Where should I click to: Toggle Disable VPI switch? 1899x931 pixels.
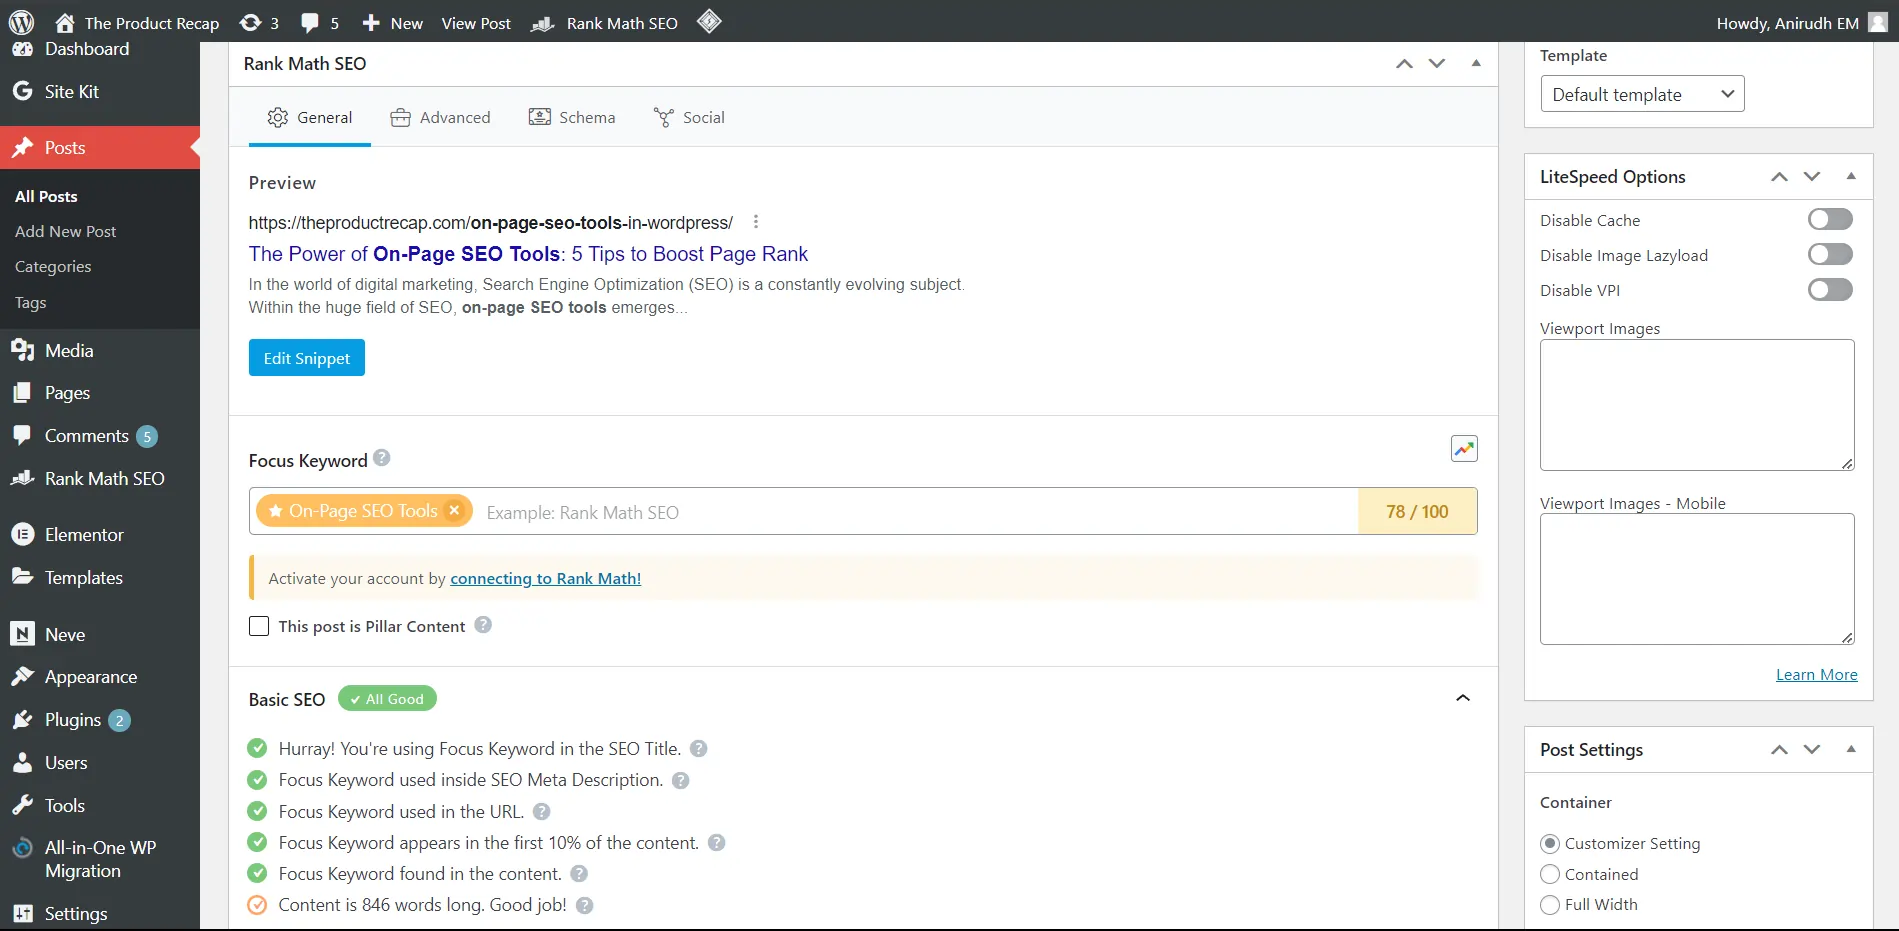tap(1830, 290)
